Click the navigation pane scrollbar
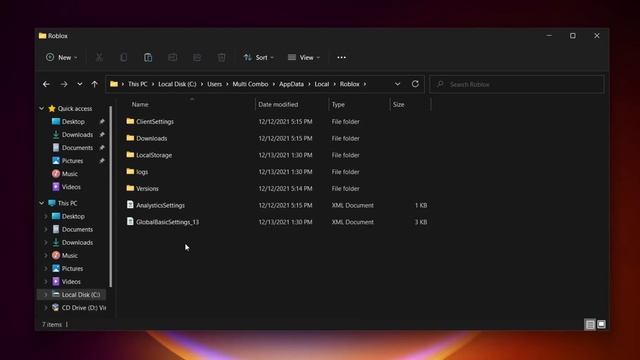640x360 pixels. coord(111,196)
